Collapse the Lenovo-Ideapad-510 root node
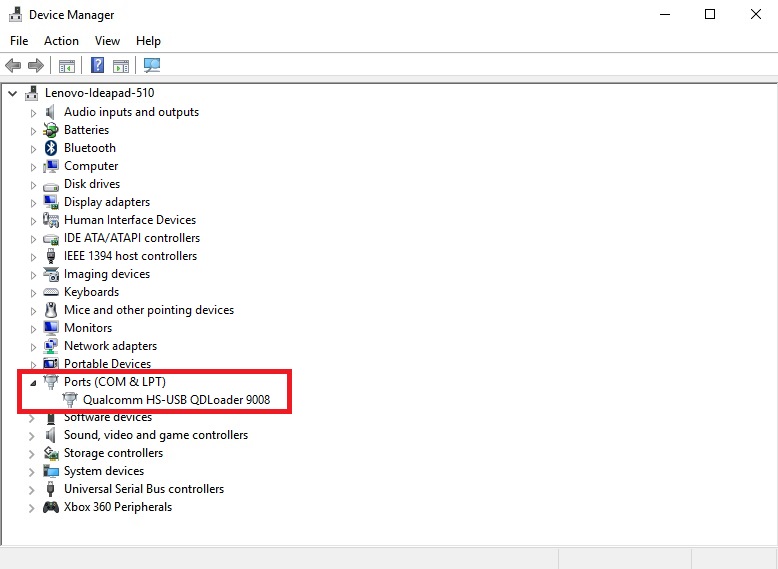Viewport: 778px width, 569px height. [x=13, y=93]
